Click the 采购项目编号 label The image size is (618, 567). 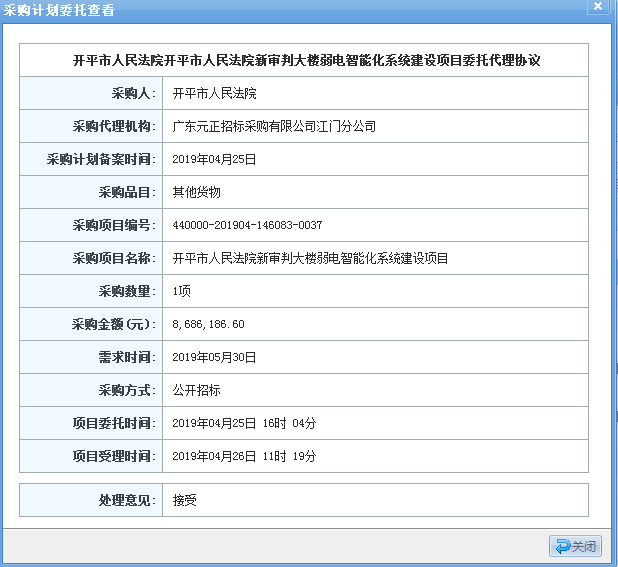114,225
